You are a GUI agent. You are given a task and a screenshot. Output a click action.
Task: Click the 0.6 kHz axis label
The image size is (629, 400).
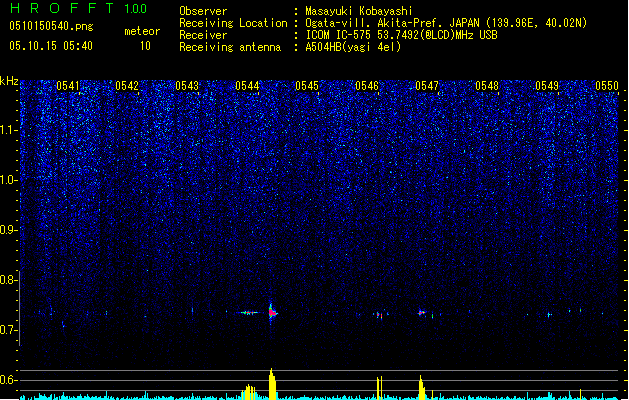coord(8,380)
